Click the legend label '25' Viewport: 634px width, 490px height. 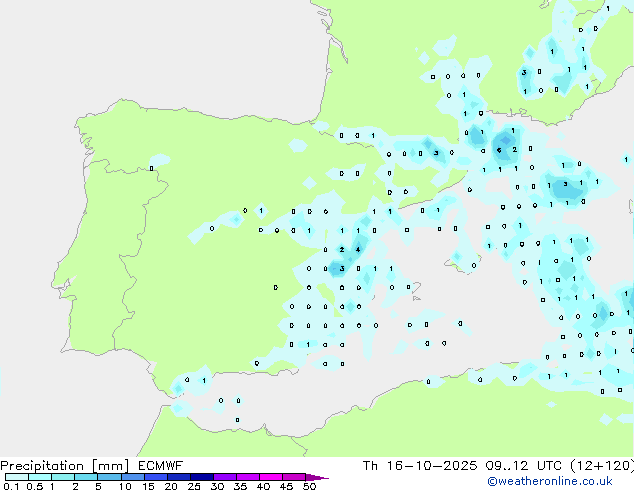194,486
